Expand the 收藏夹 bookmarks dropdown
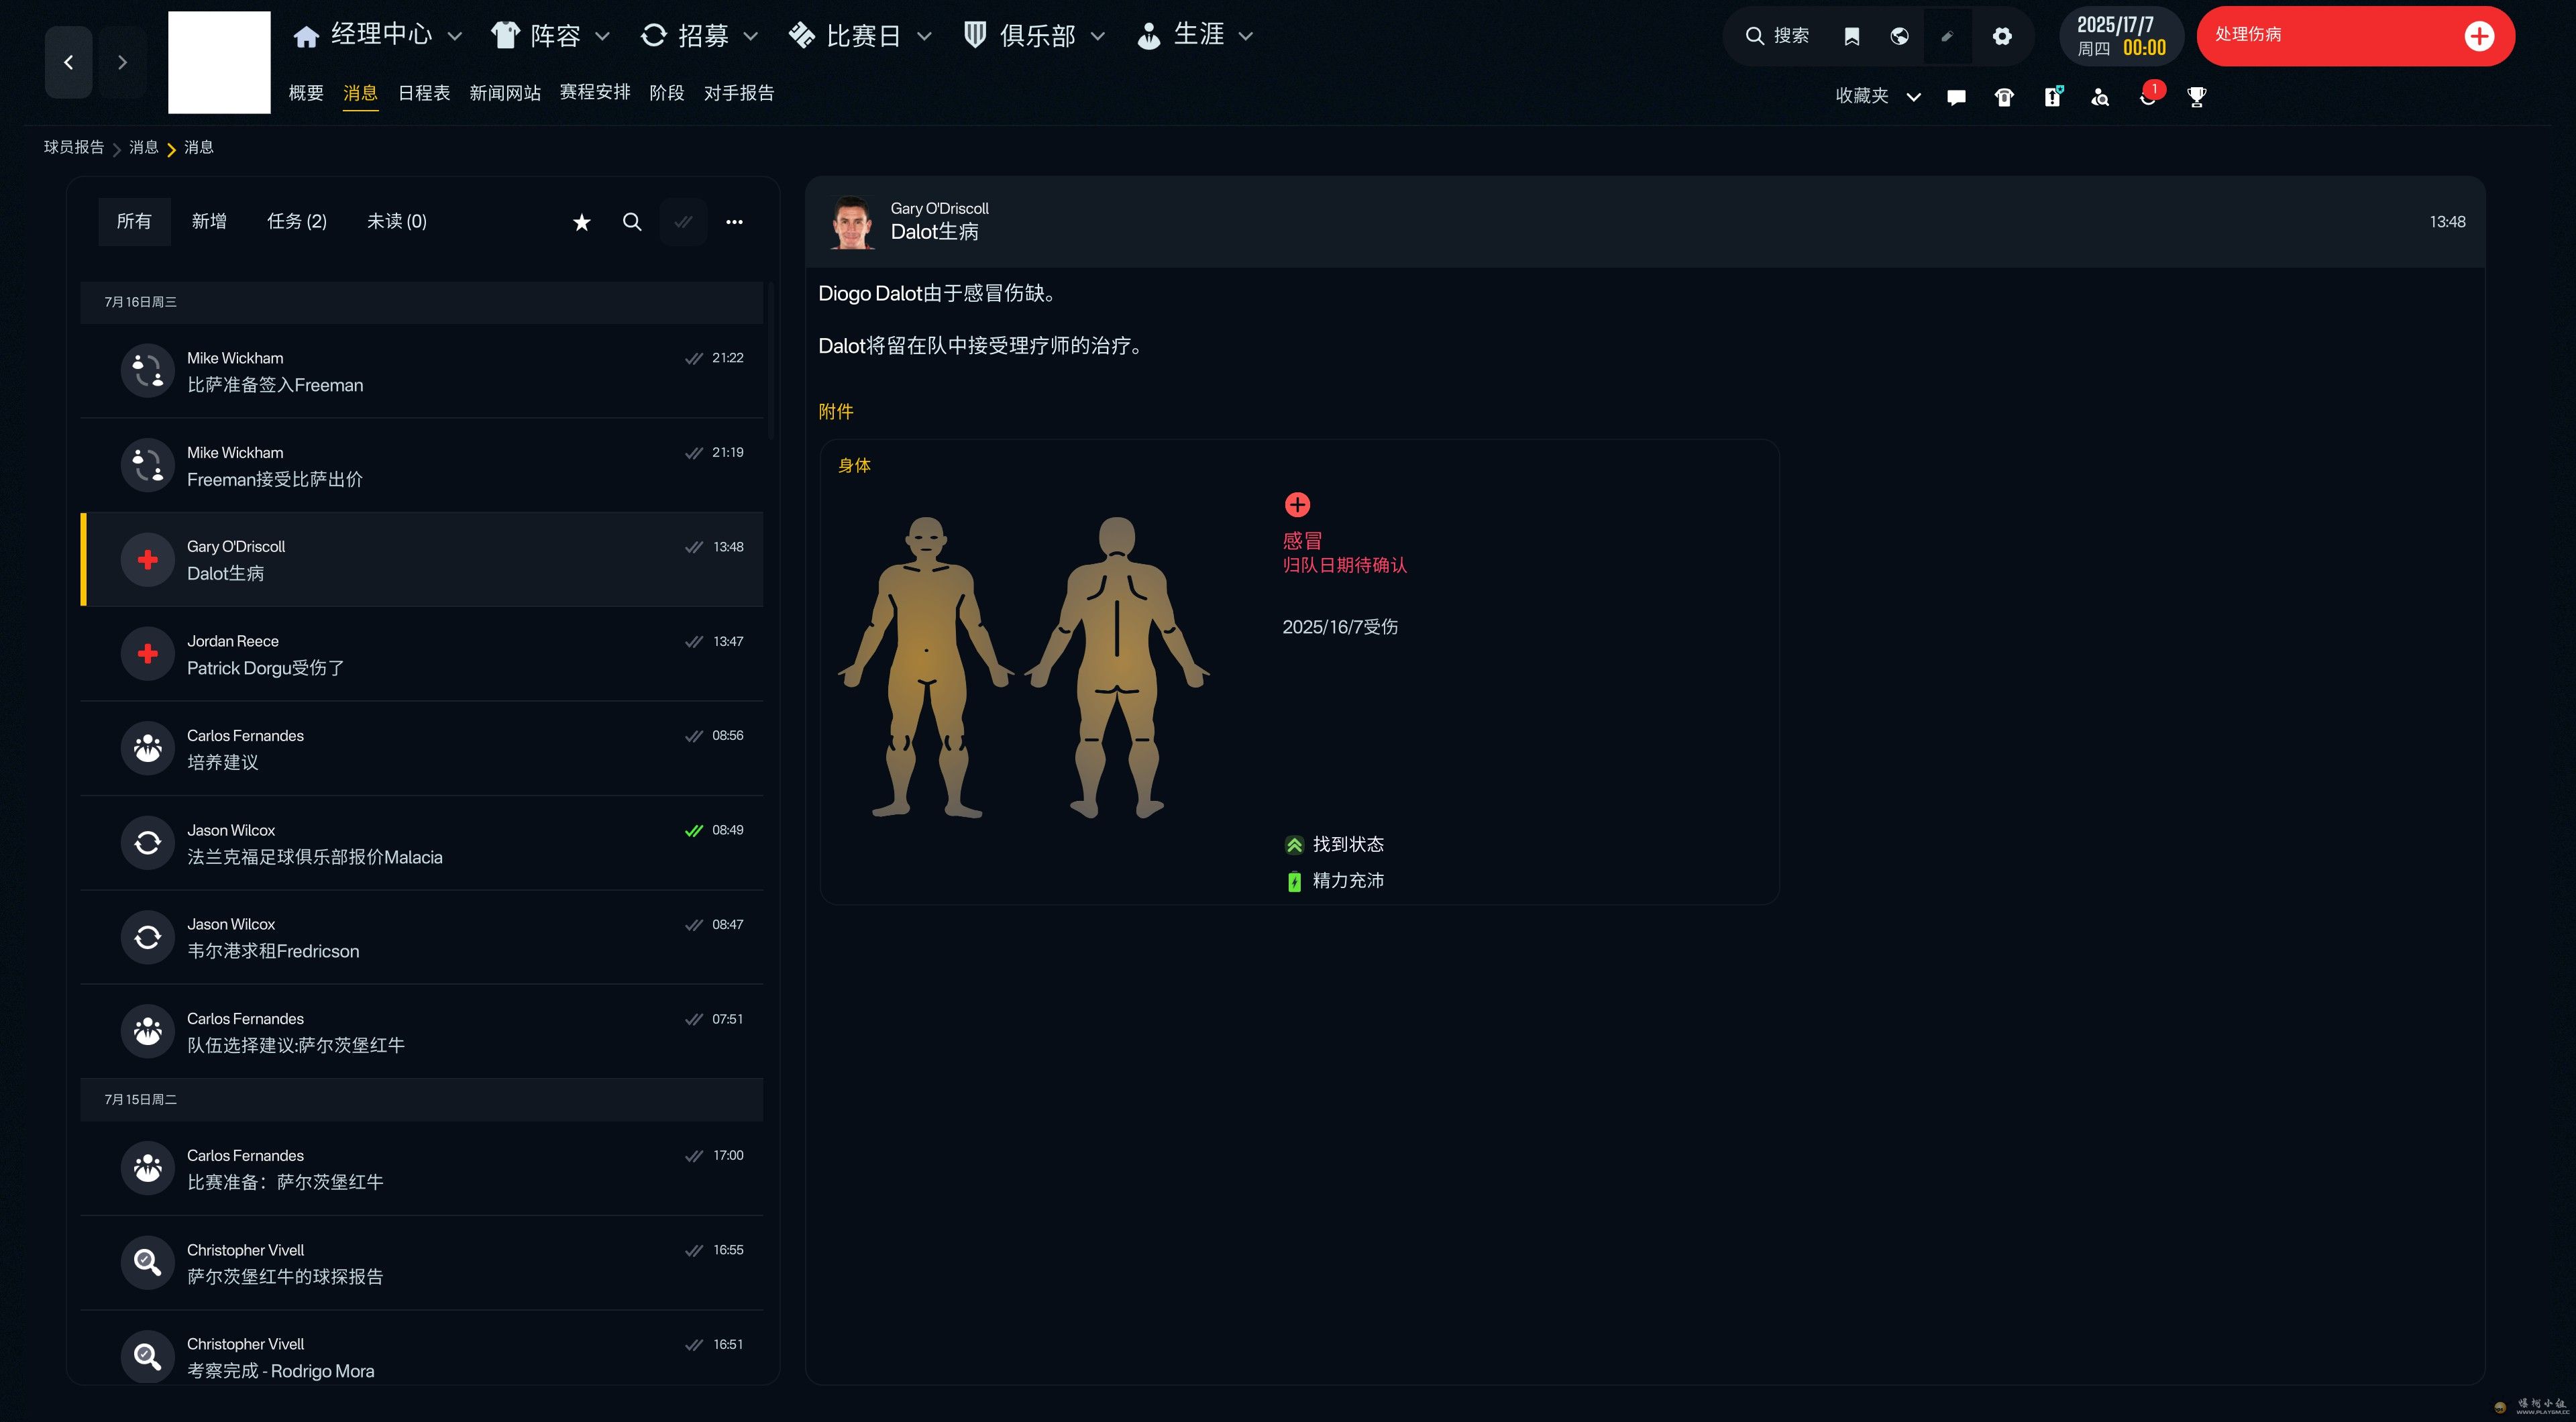The height and width of the screenshot is (1422, 2576). click(x=1912, y=97)
